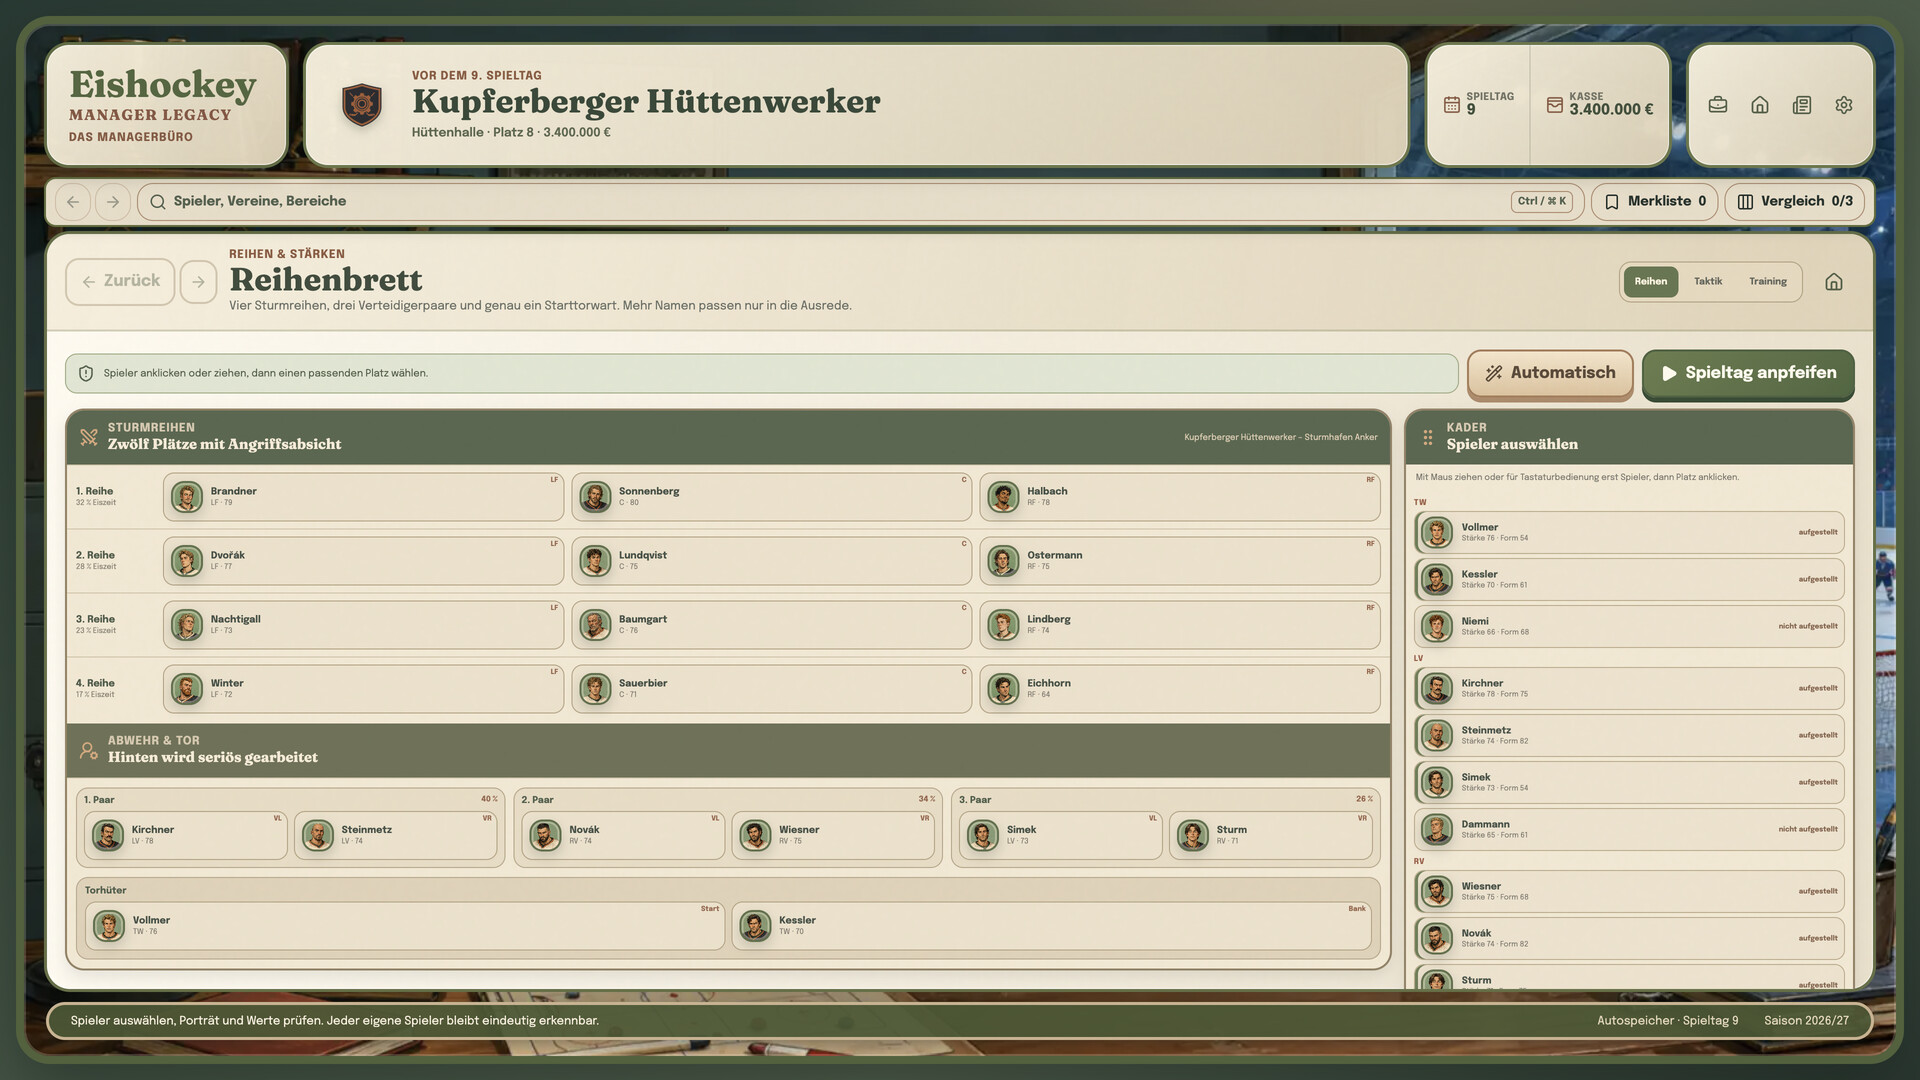Select Eichhorn in the 4. Reihe RF slot
The width and height of the screenshot is (1920, 1080).
pyautogui.click(x=1180, y=689)
